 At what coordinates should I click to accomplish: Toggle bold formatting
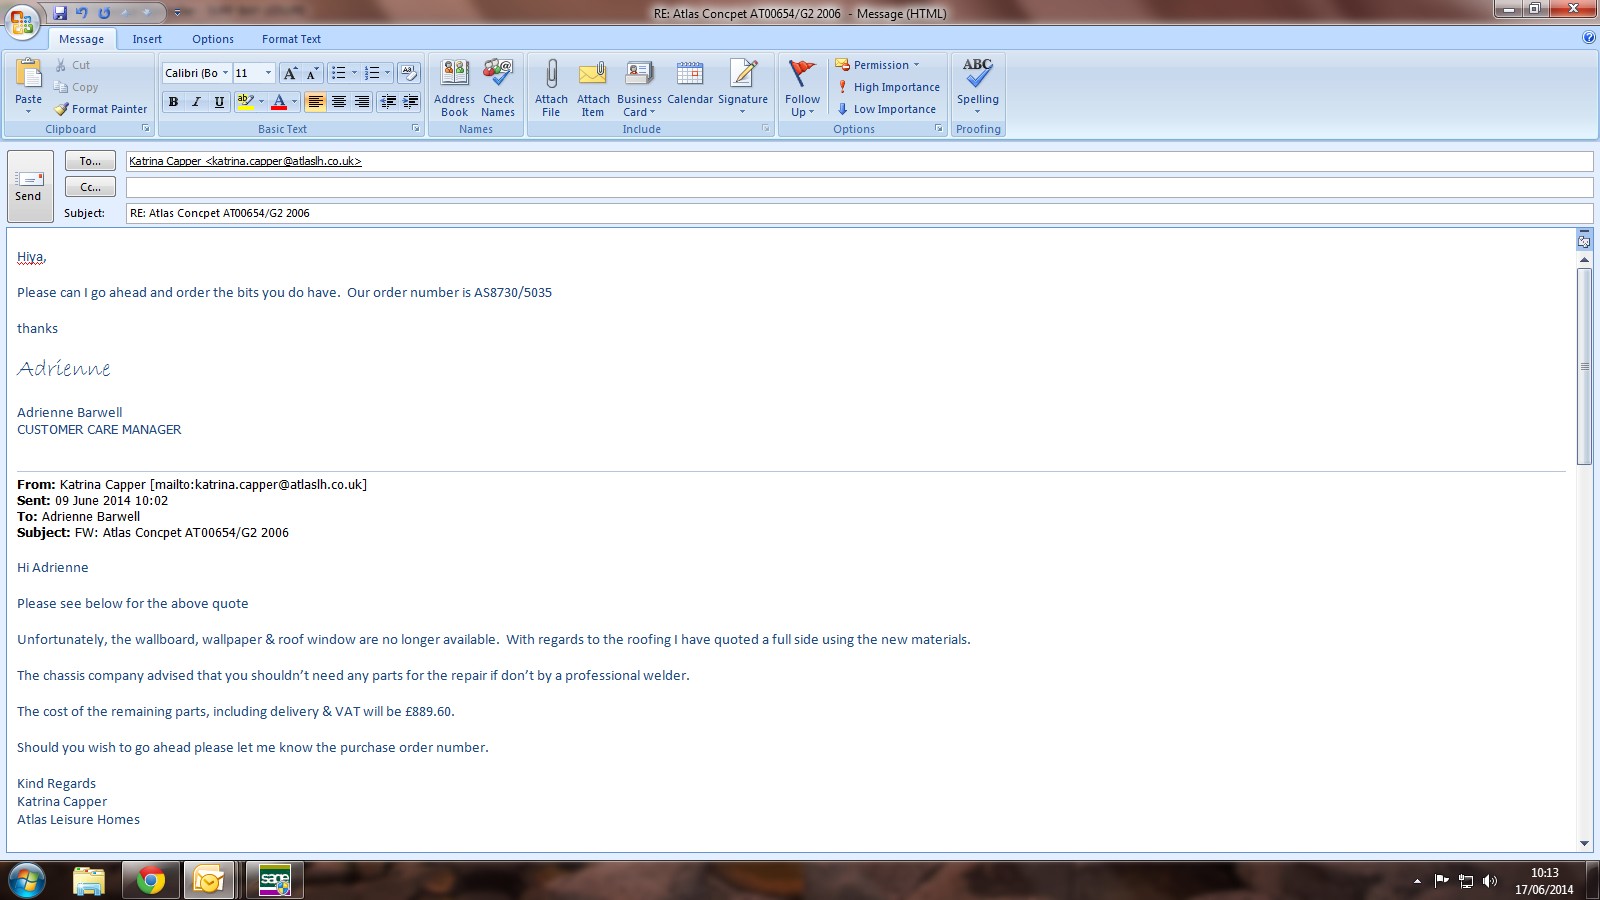[173, 102]
